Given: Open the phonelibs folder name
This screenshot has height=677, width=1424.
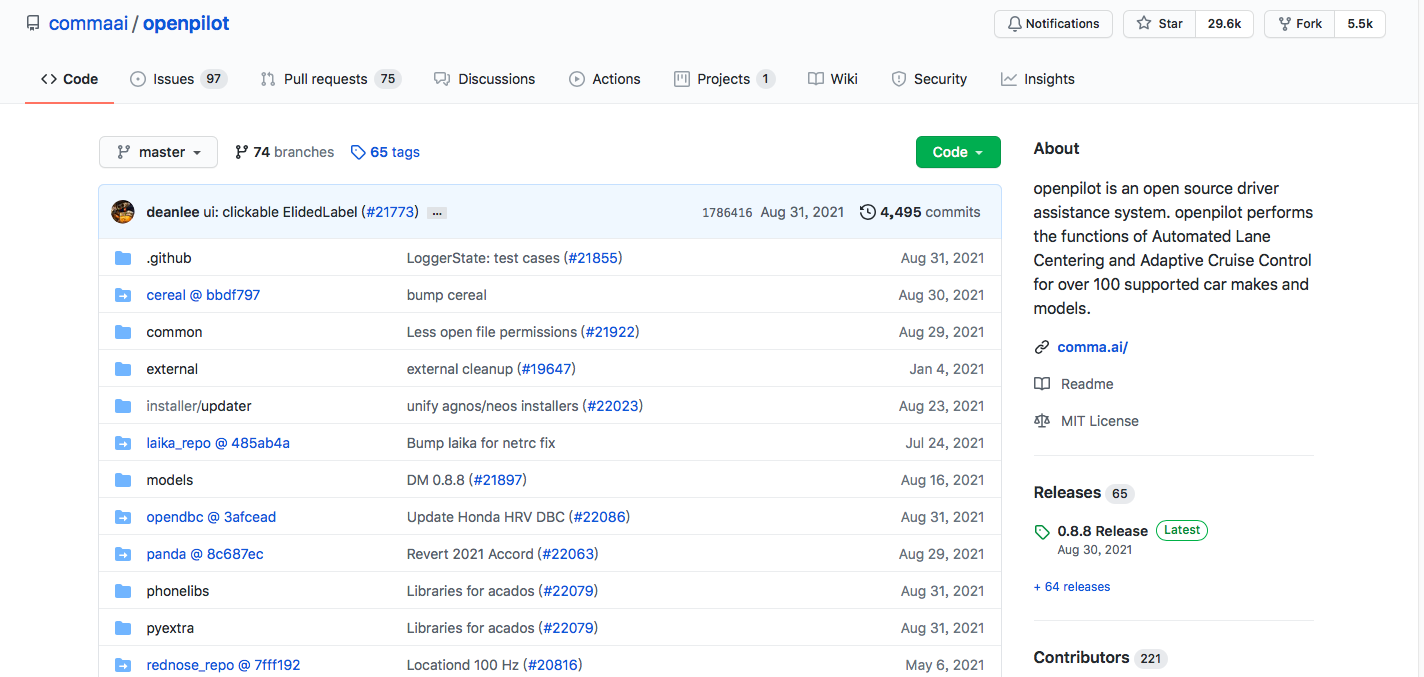Looking at the screenshot, I should 178,591.
